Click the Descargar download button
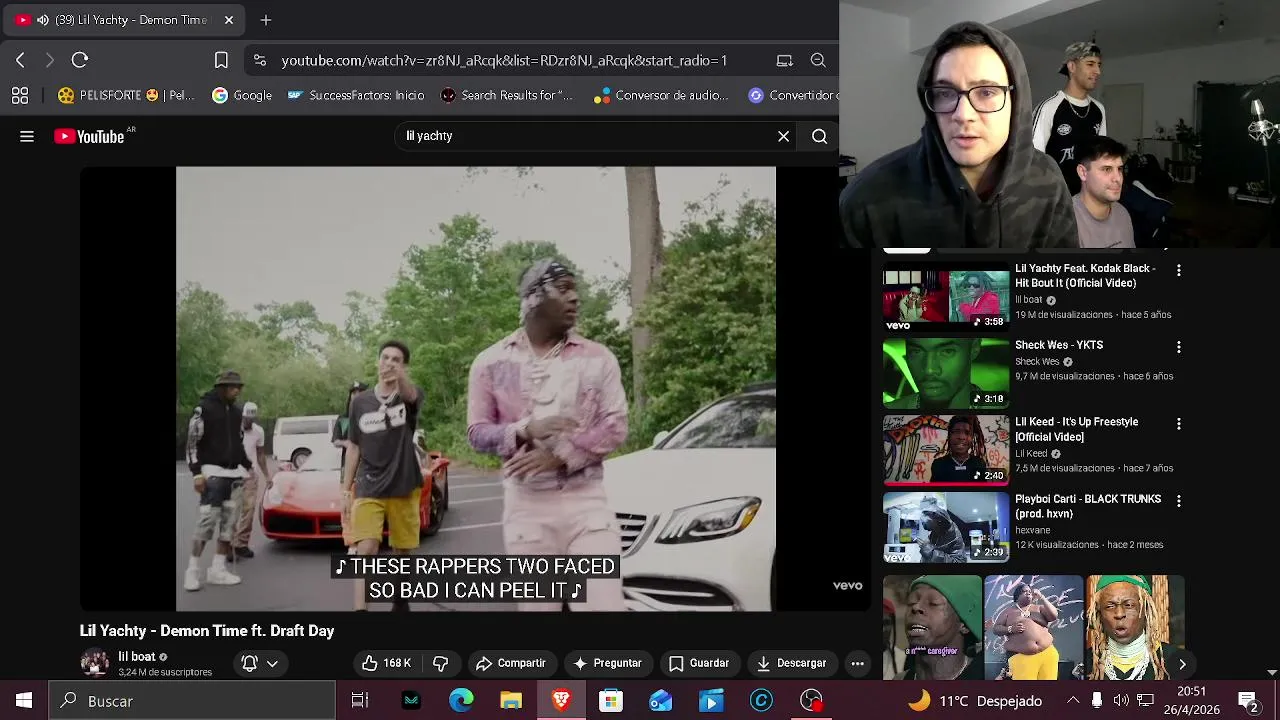The height and width of the screenshot is (720, 1280). tap(791, 663)
